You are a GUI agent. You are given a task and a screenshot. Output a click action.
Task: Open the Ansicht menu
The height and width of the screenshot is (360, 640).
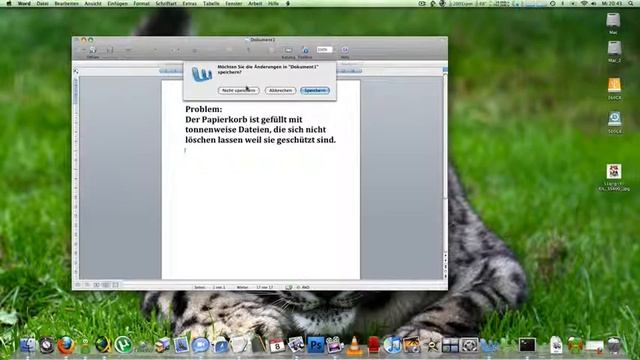point(93,3)
